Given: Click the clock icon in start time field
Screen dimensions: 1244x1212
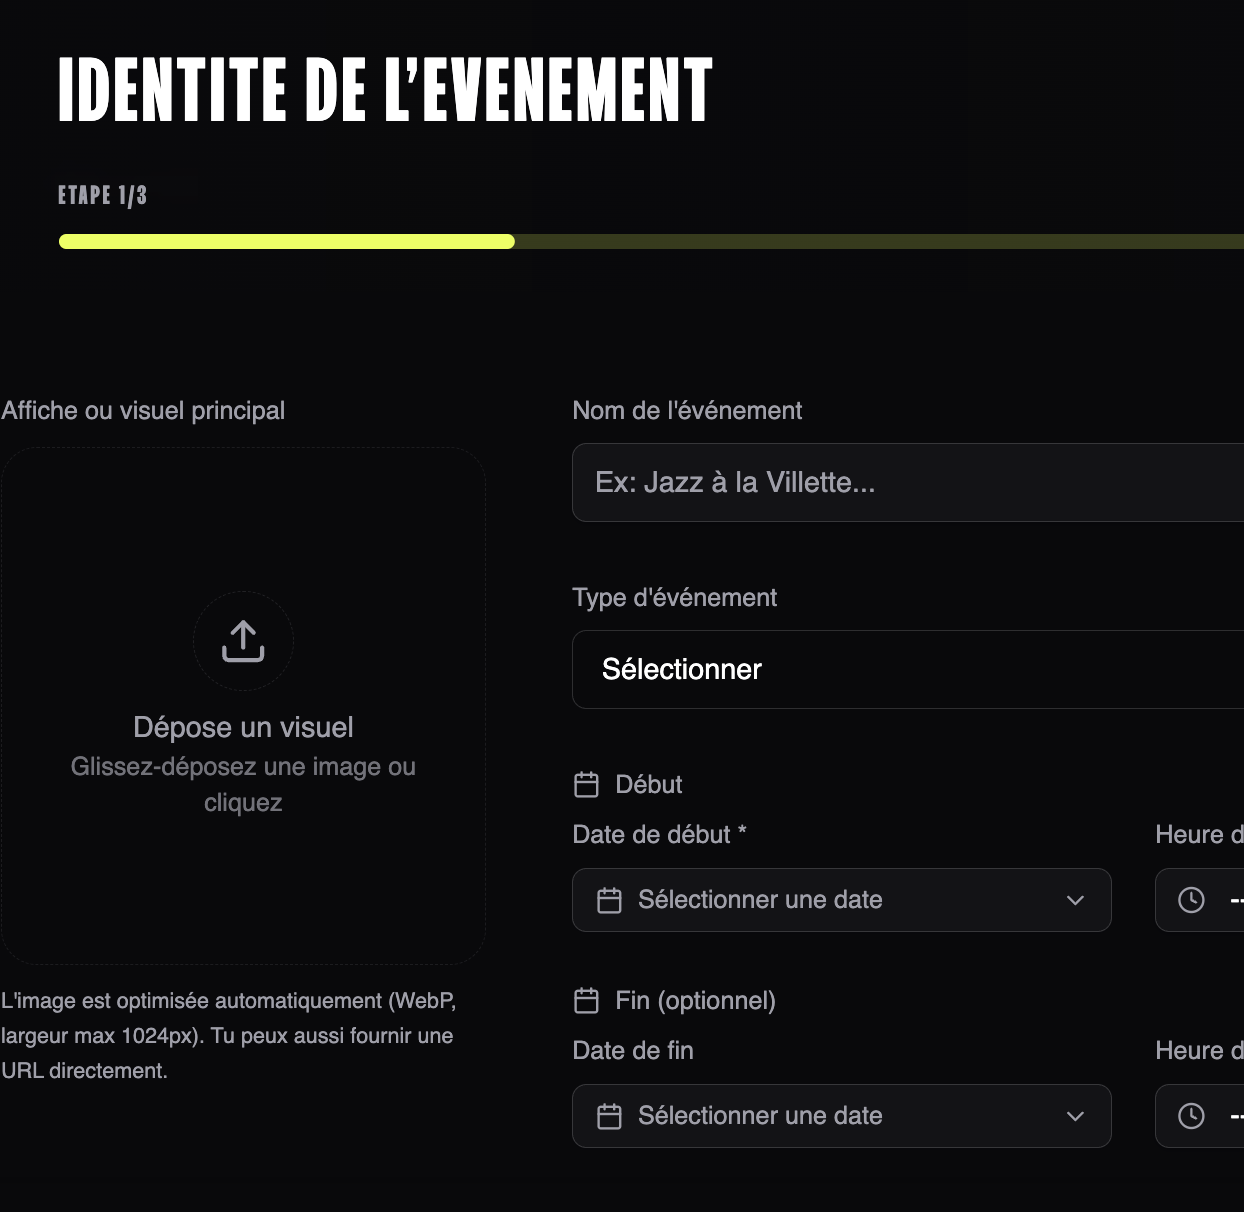Looking at the screenshot, I should (1191, 900).
